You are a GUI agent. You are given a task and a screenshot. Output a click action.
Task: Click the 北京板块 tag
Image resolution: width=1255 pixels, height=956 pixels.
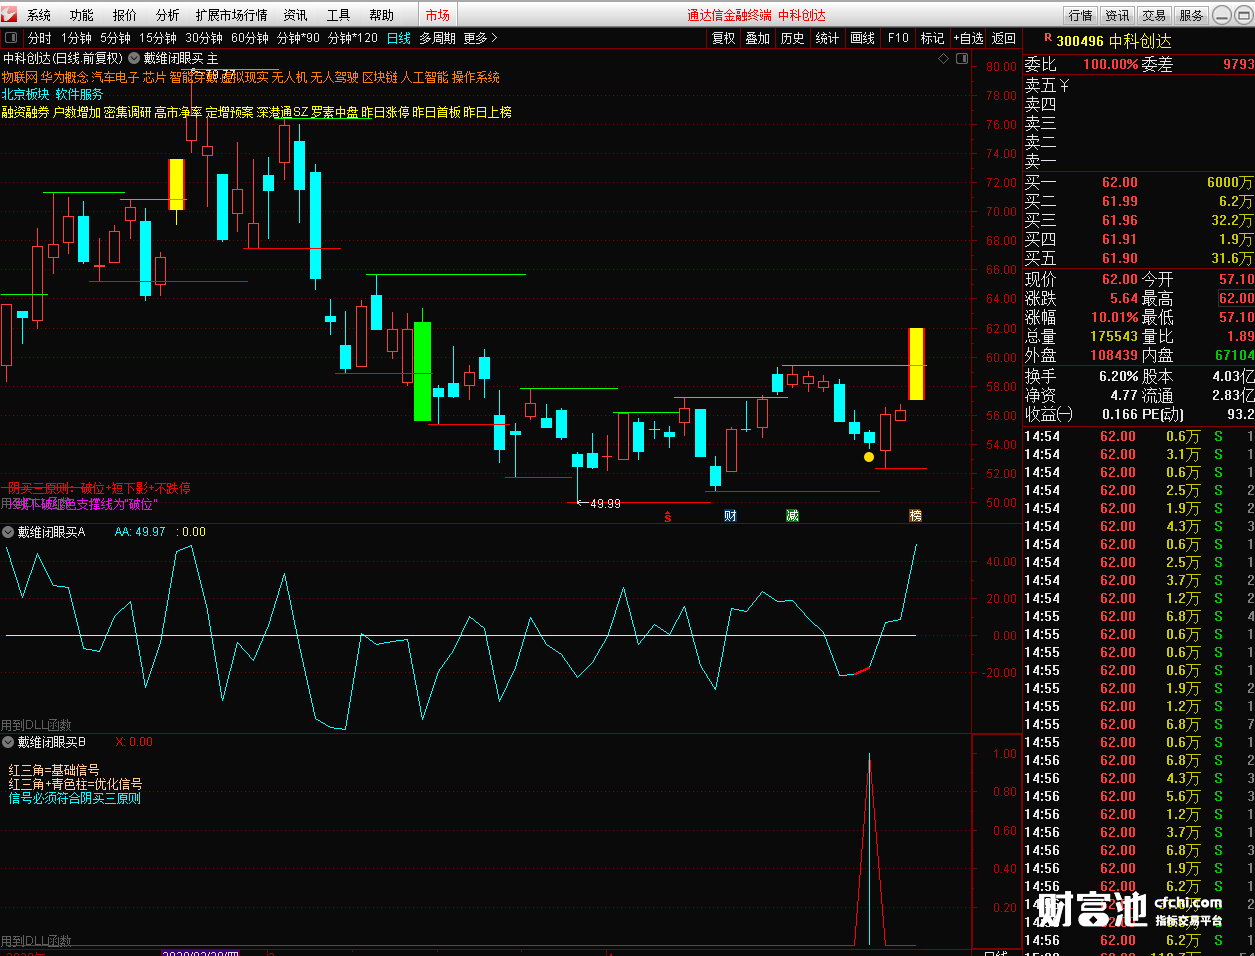pos(25,94)
